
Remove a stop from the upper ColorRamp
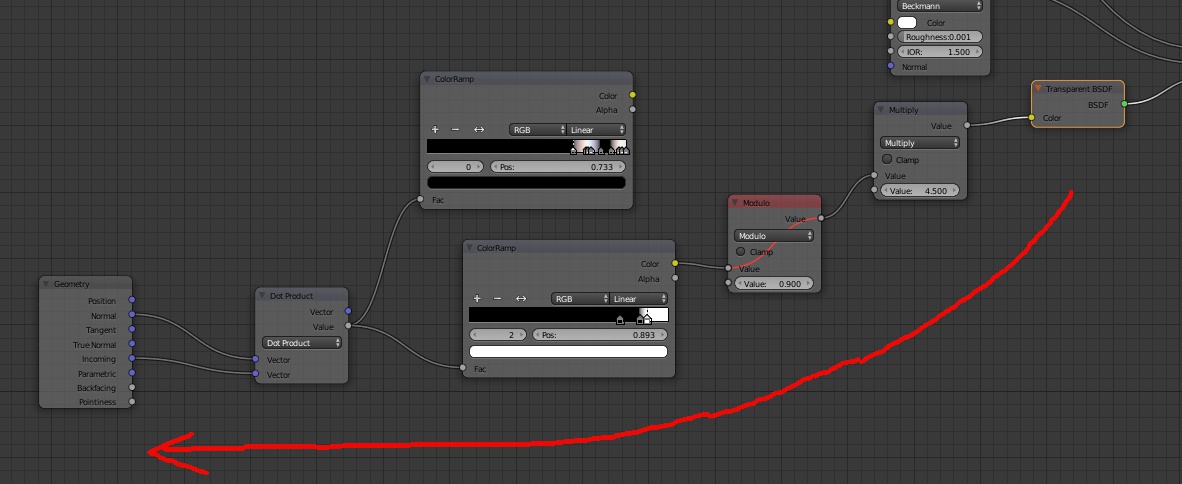coord(455,130)
